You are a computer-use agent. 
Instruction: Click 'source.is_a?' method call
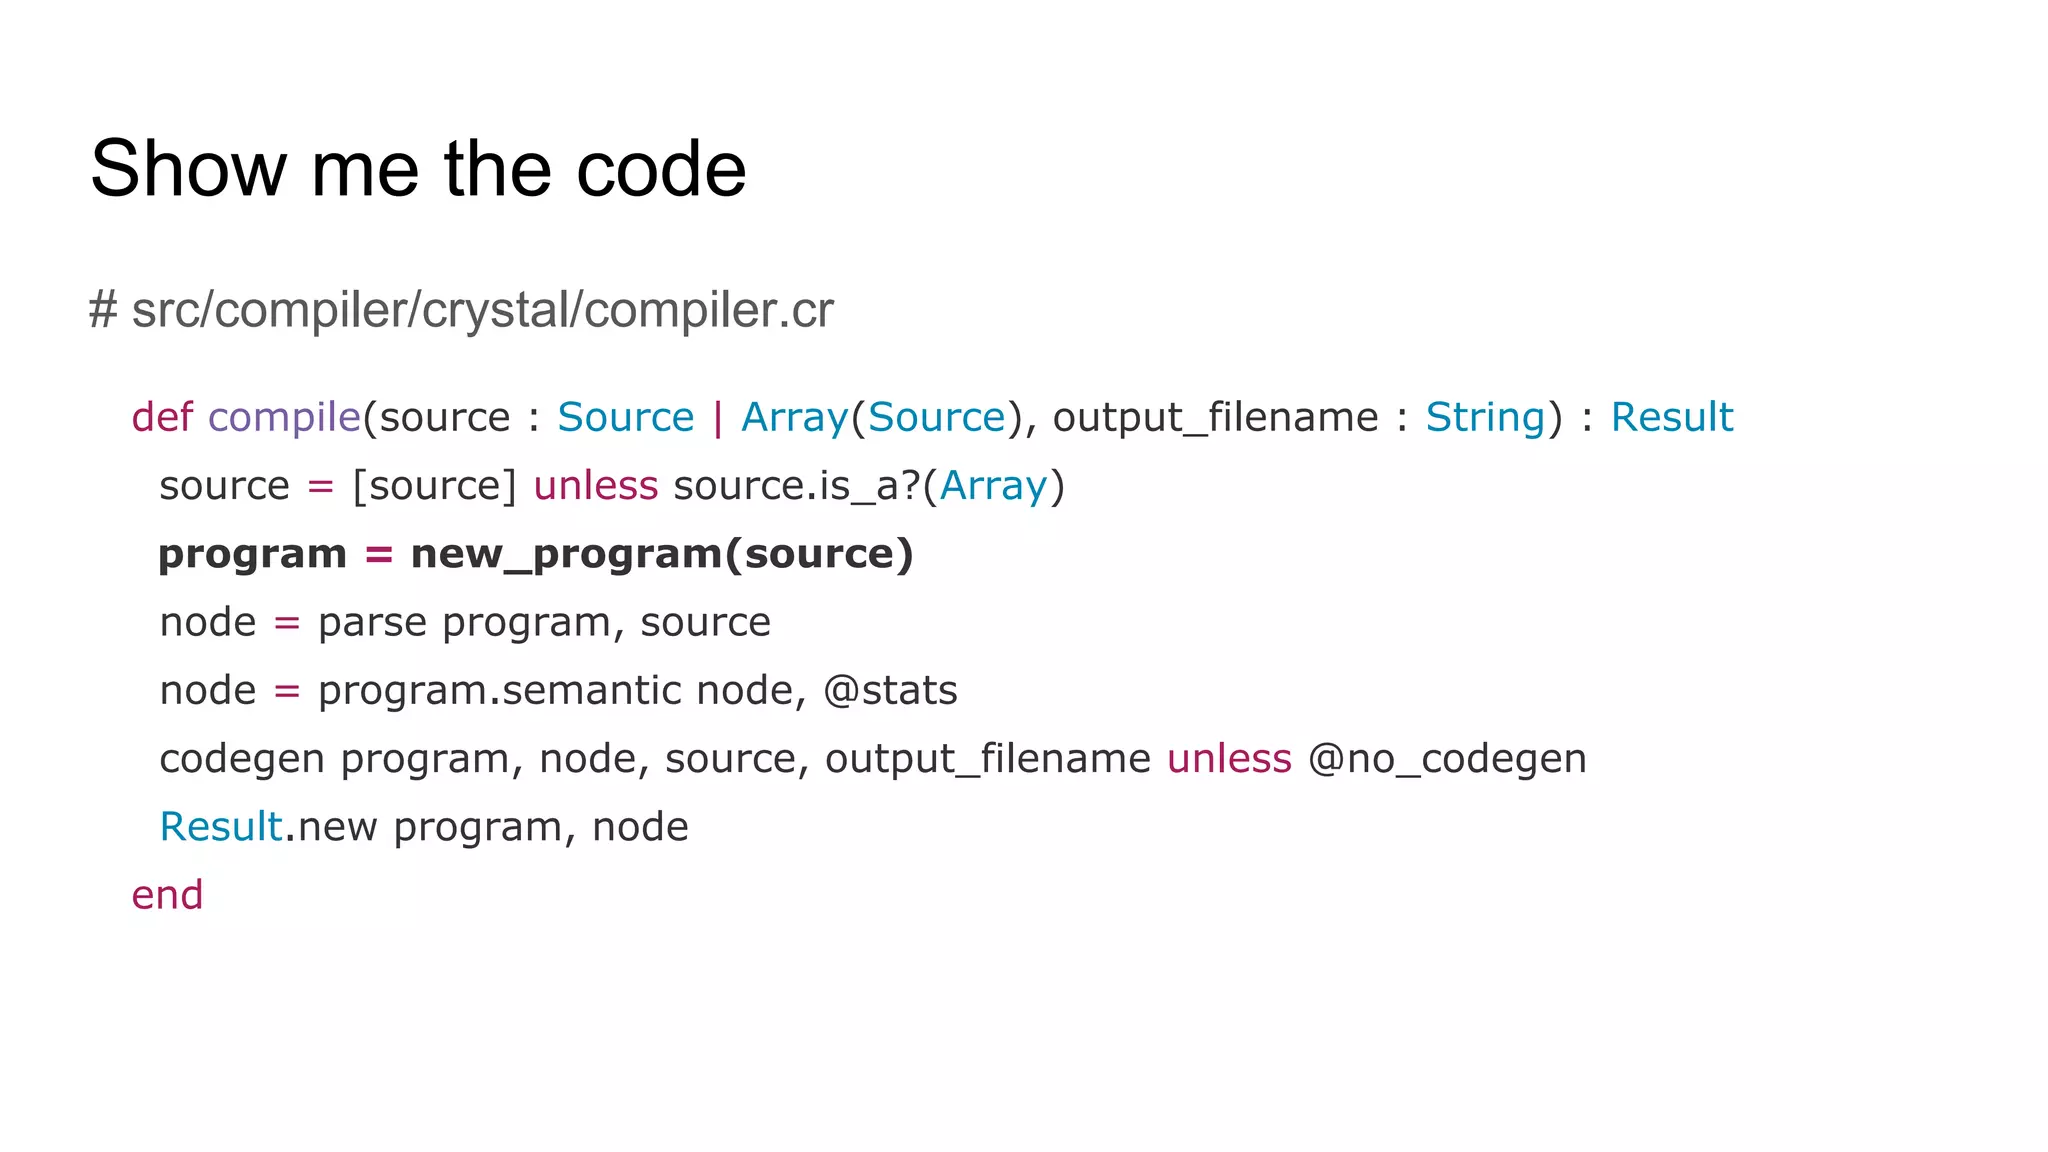pyautogui.click(x=796, y=486)
